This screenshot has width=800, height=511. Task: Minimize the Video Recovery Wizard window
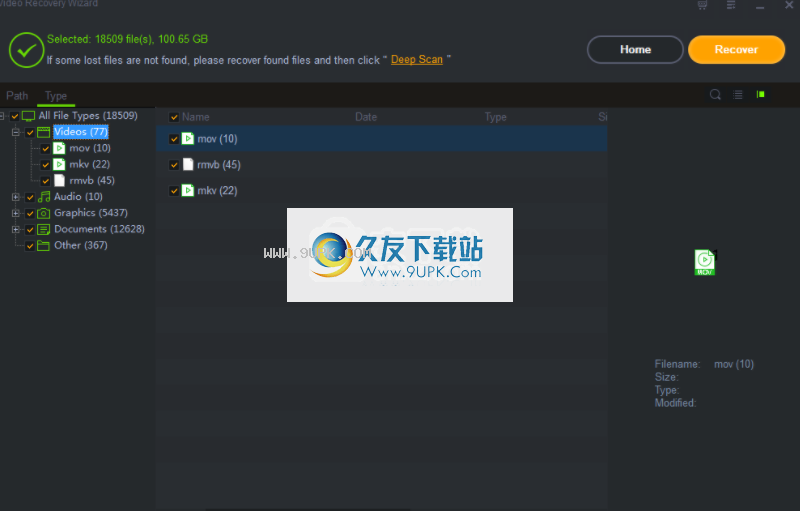pos(760,5)
